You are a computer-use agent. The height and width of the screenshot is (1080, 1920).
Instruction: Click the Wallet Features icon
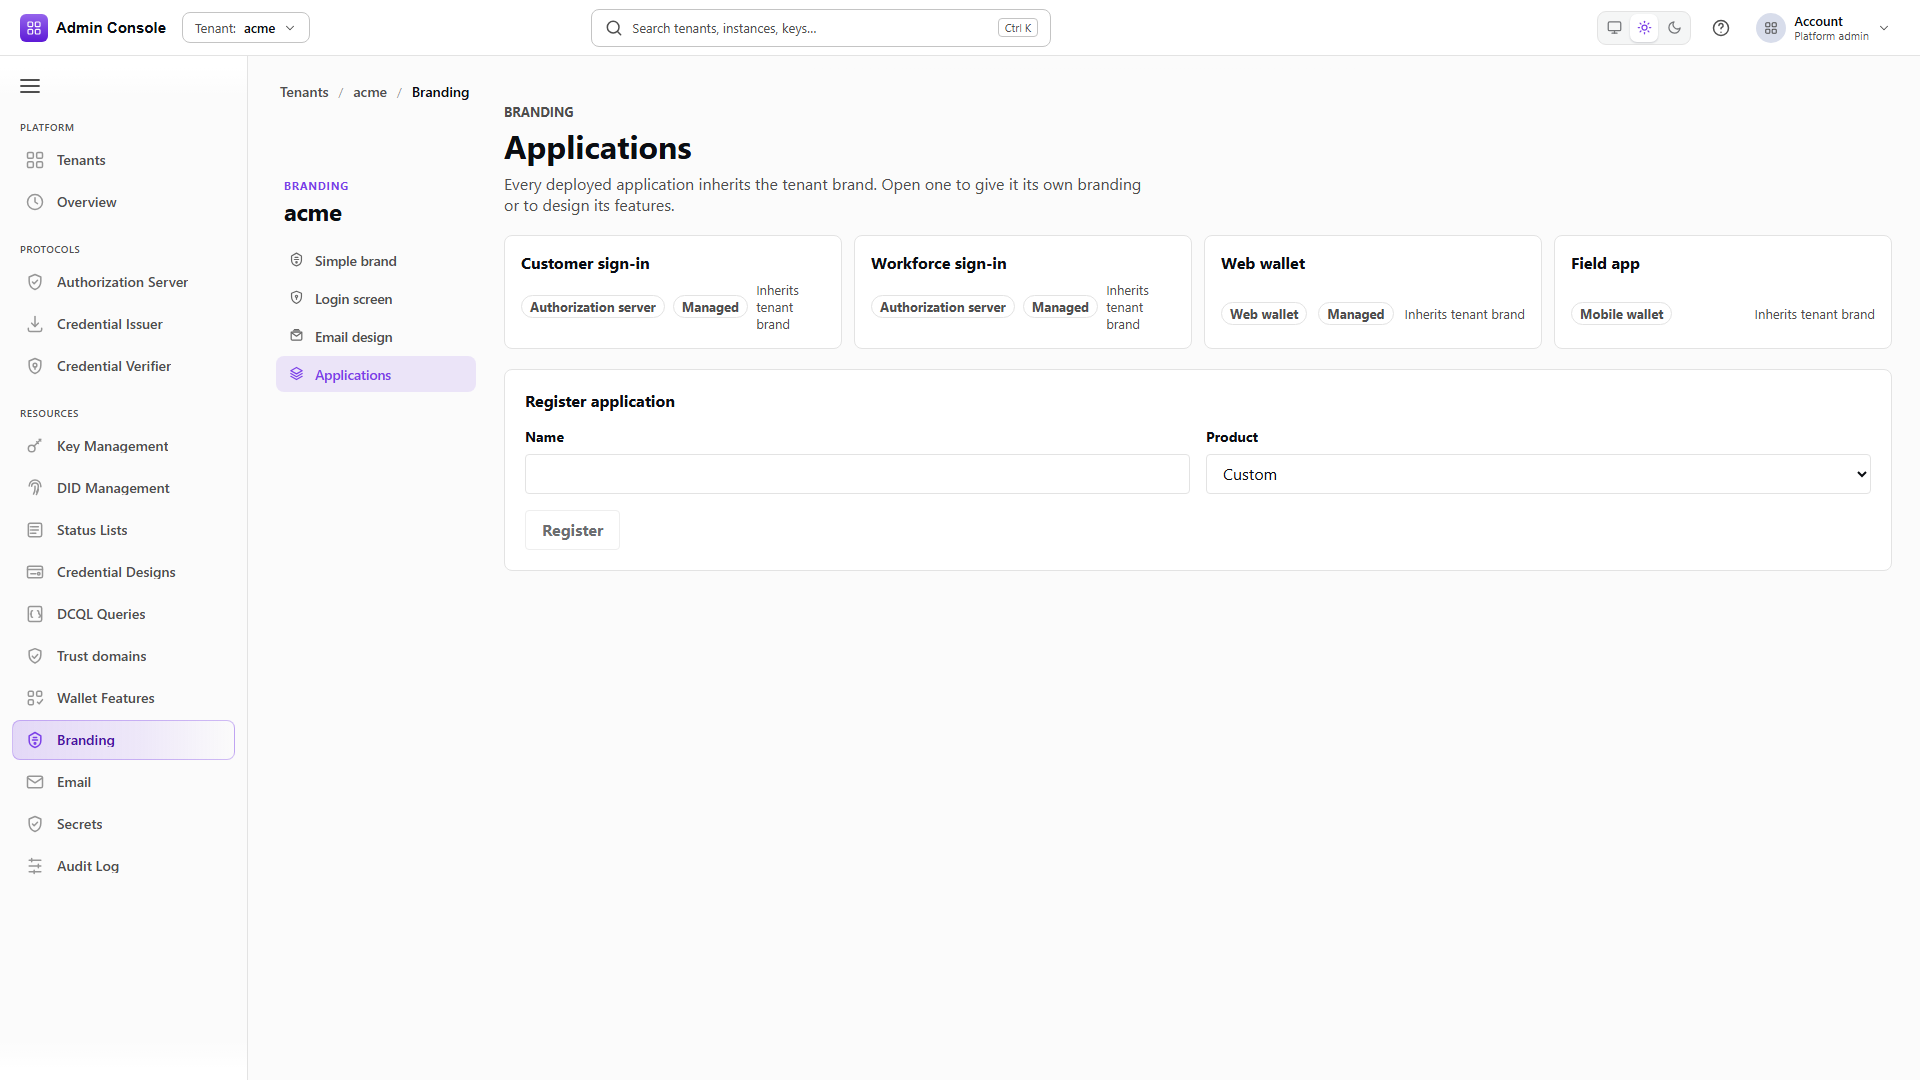[x=35, y=698]
